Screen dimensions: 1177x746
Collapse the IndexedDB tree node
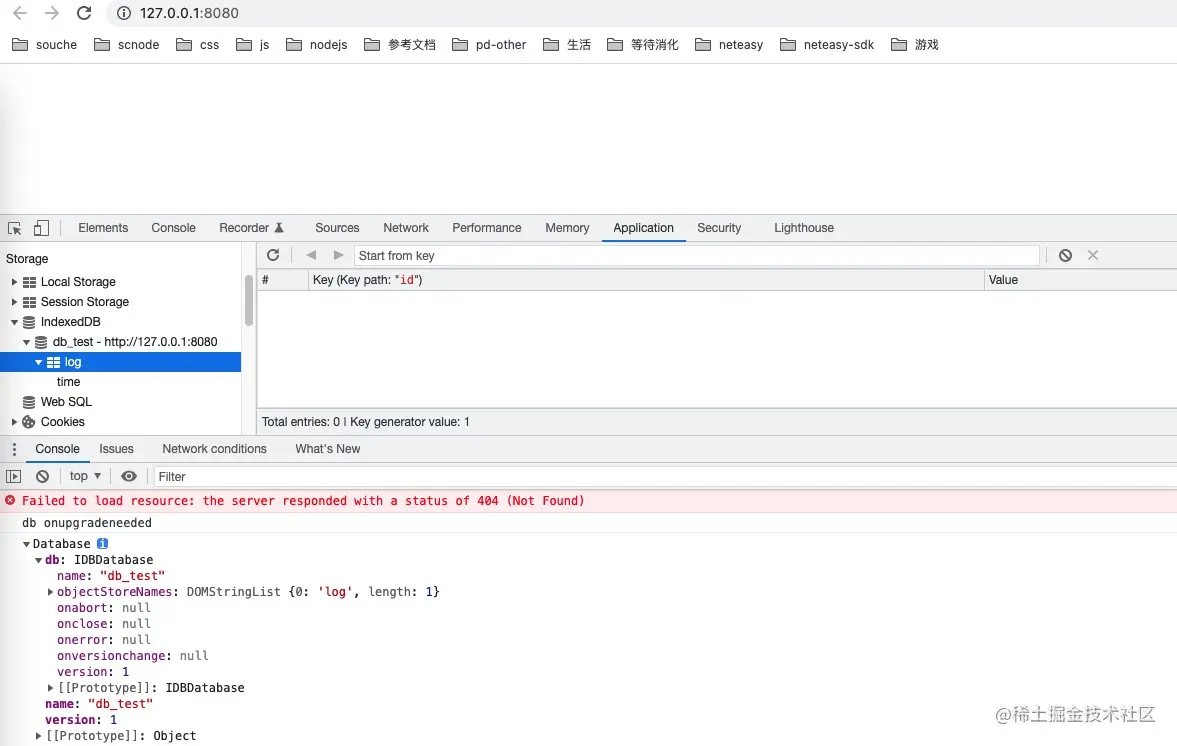pos(14,322)
